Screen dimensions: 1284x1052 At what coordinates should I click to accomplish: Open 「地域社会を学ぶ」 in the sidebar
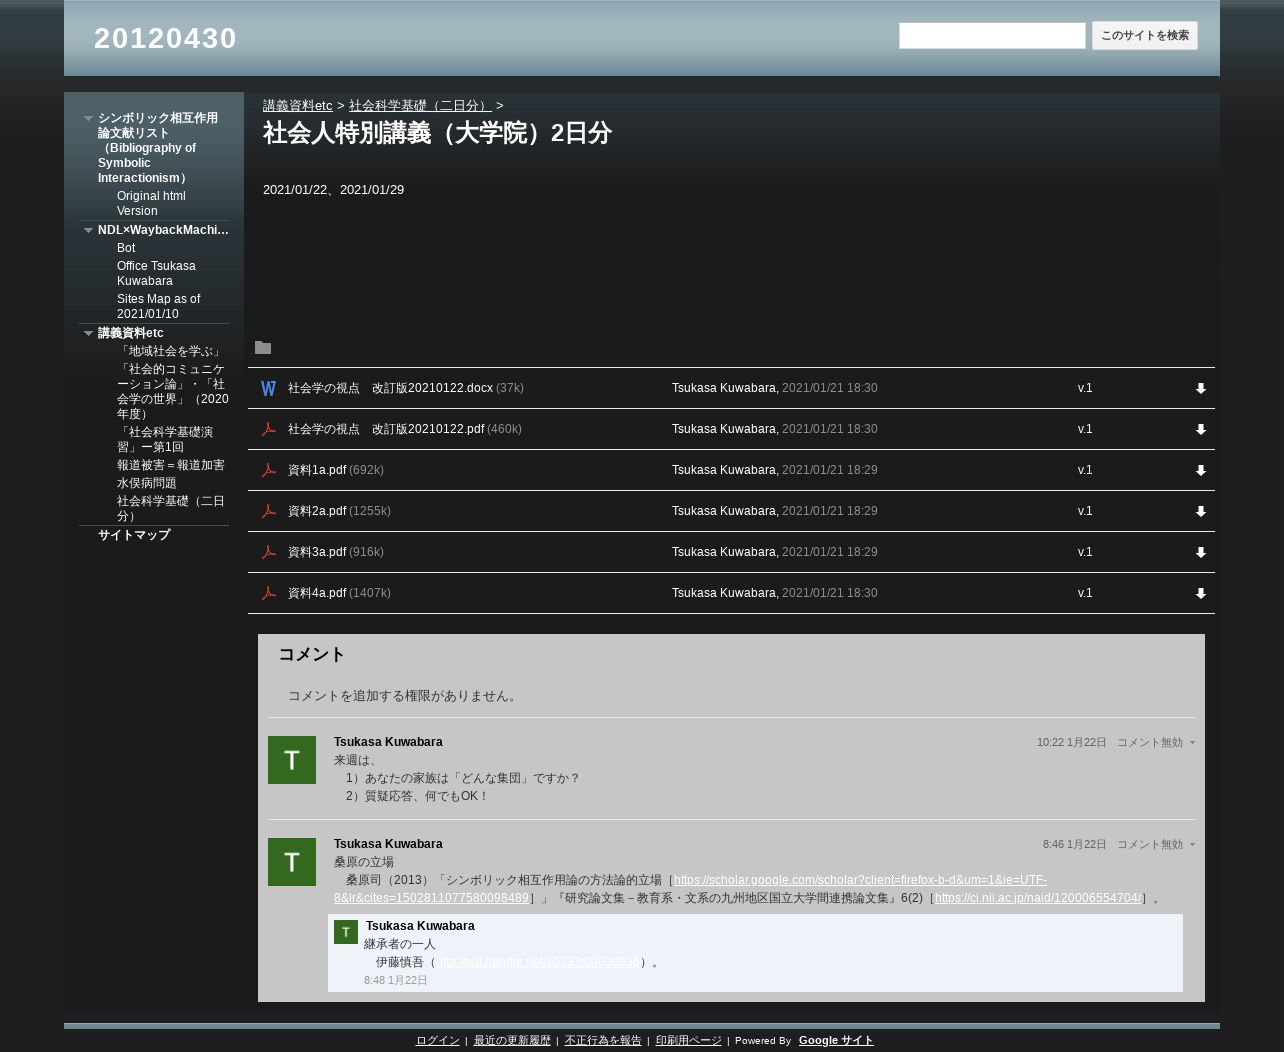click(170, 351)
